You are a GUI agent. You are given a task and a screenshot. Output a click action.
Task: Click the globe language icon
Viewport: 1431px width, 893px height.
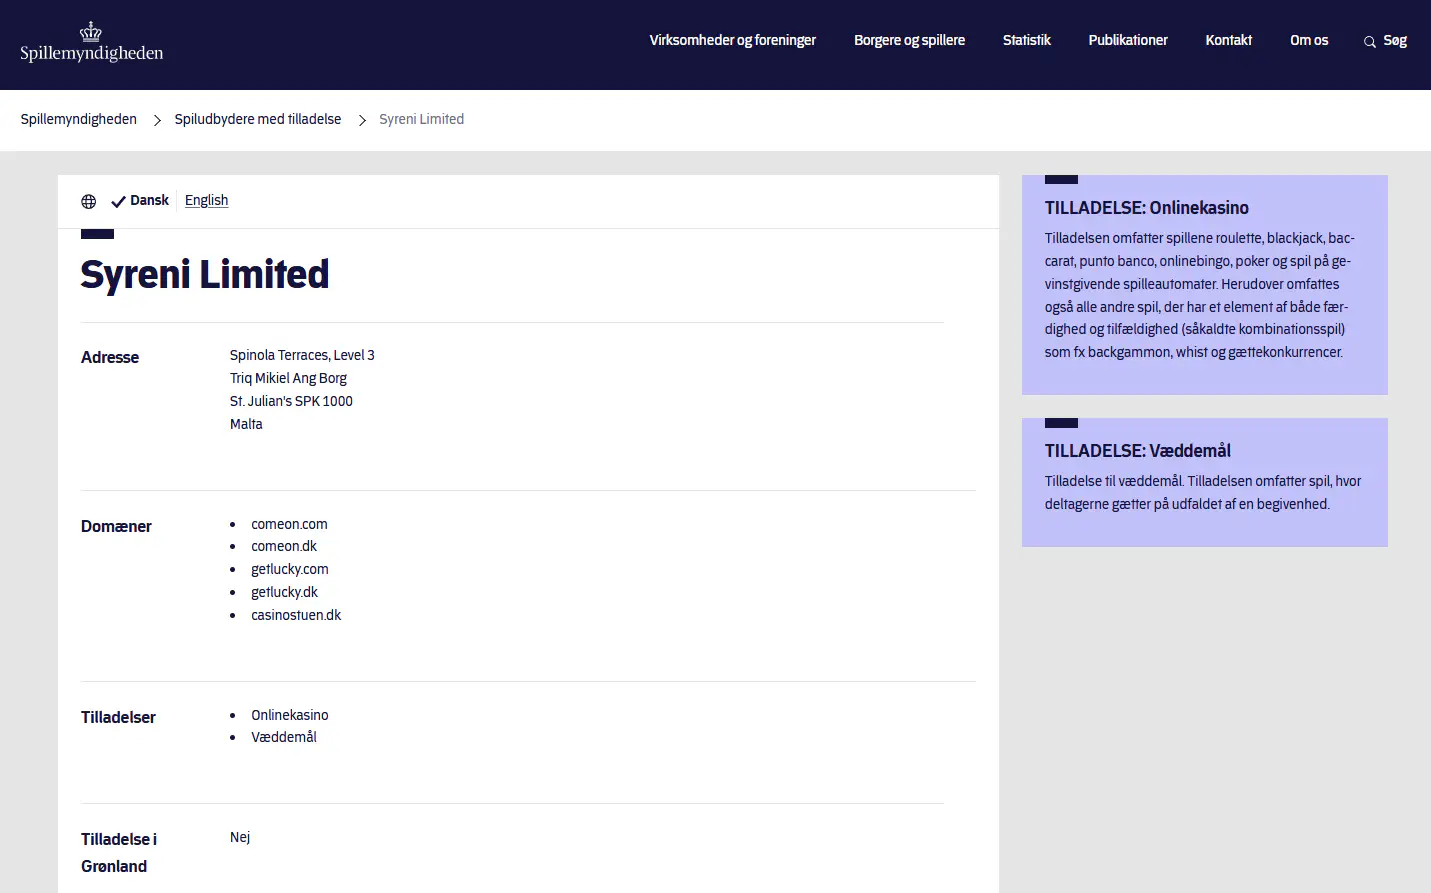click(x=89, y=202)
